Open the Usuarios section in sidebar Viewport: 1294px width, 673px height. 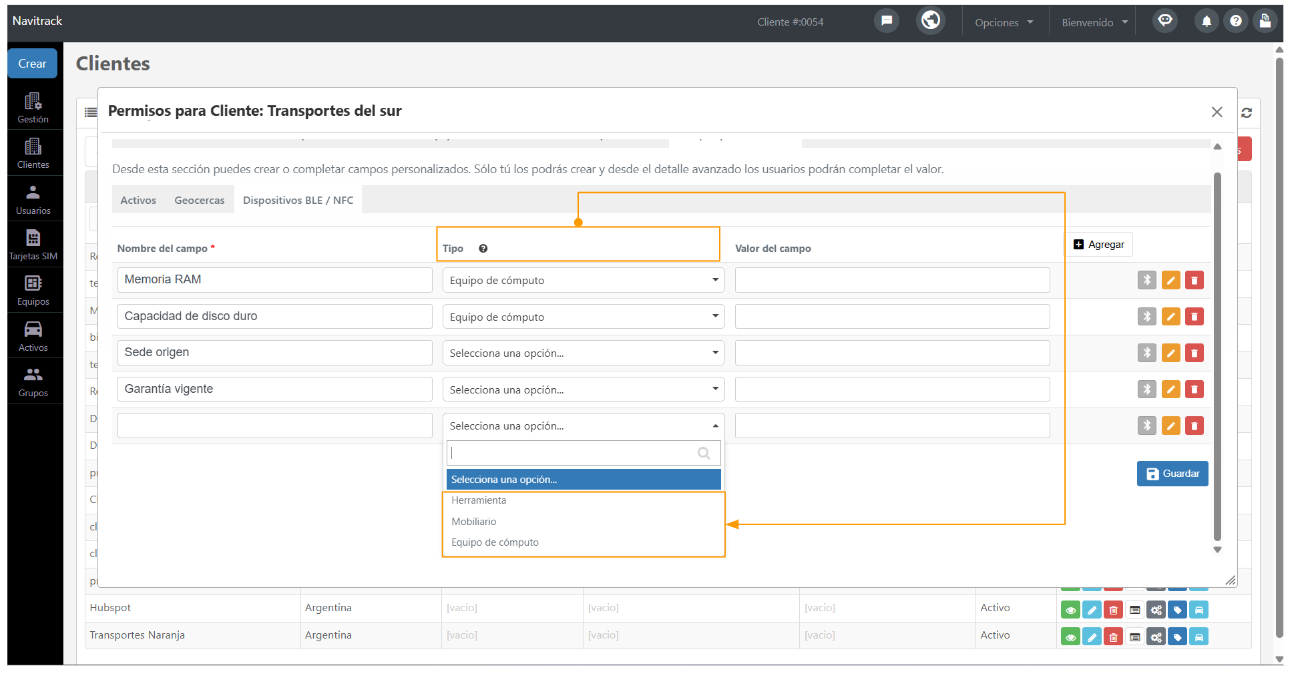32,199
